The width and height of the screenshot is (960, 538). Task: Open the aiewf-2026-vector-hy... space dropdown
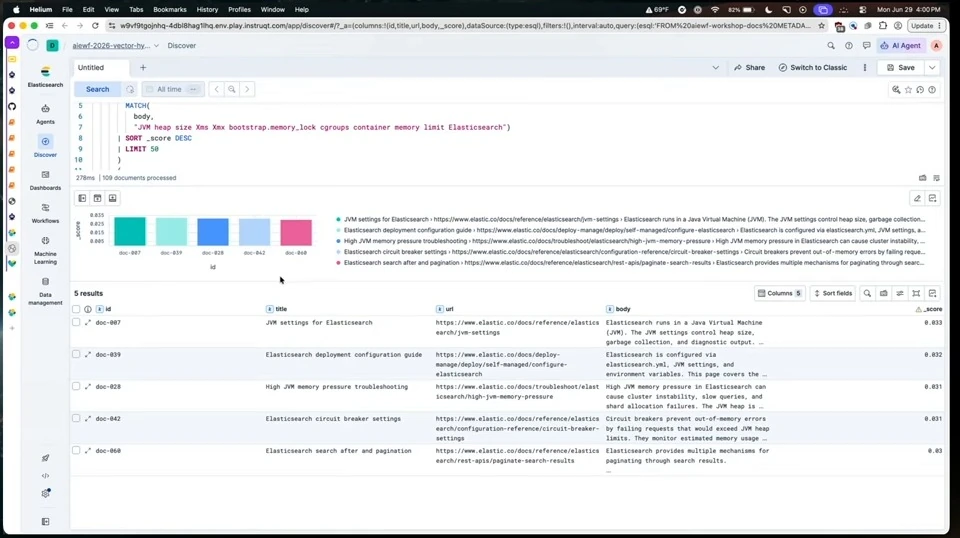coord(115,45)
